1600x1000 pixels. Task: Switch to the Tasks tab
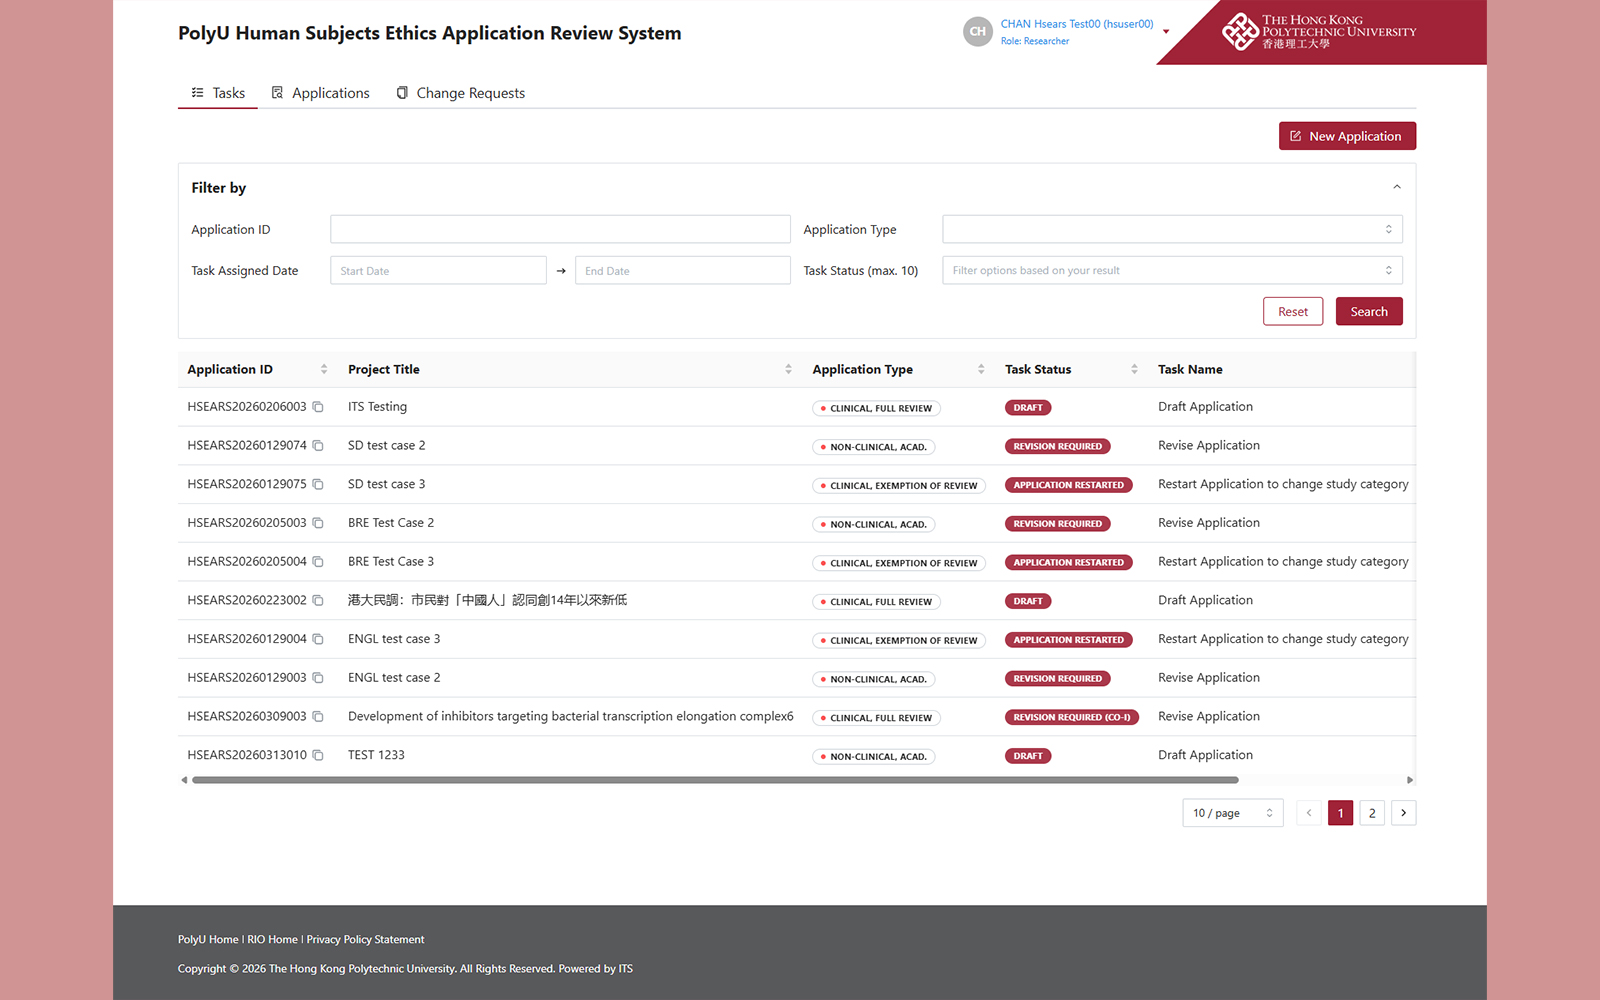(x=218, y=93)
